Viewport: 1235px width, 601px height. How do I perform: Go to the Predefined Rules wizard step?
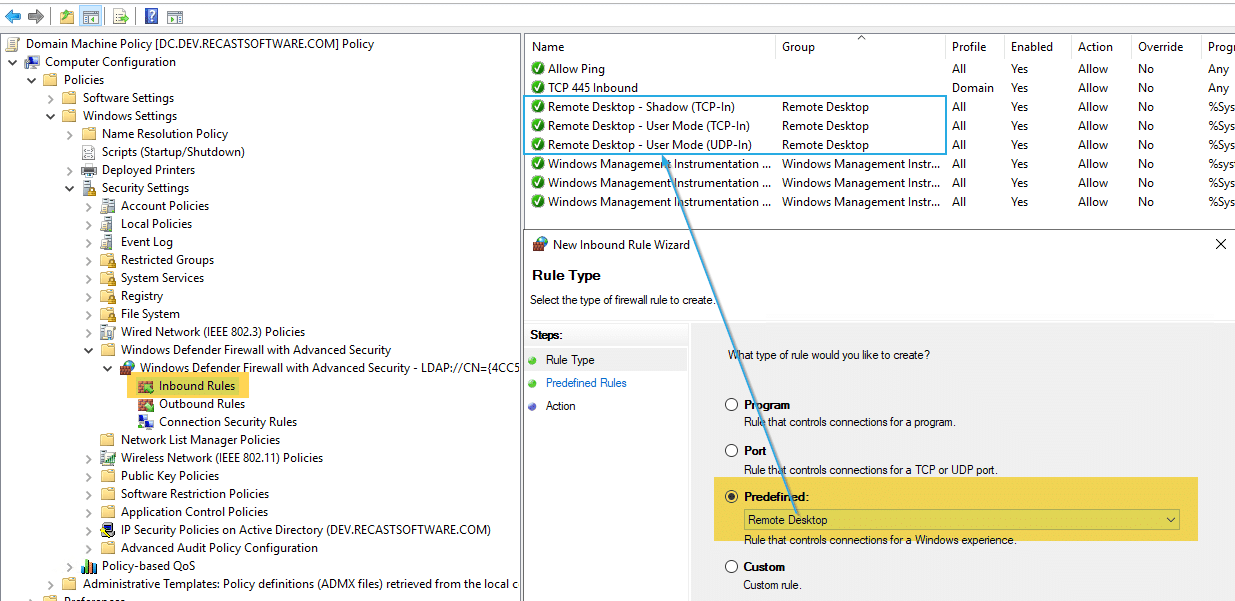[x=586, y=383]
